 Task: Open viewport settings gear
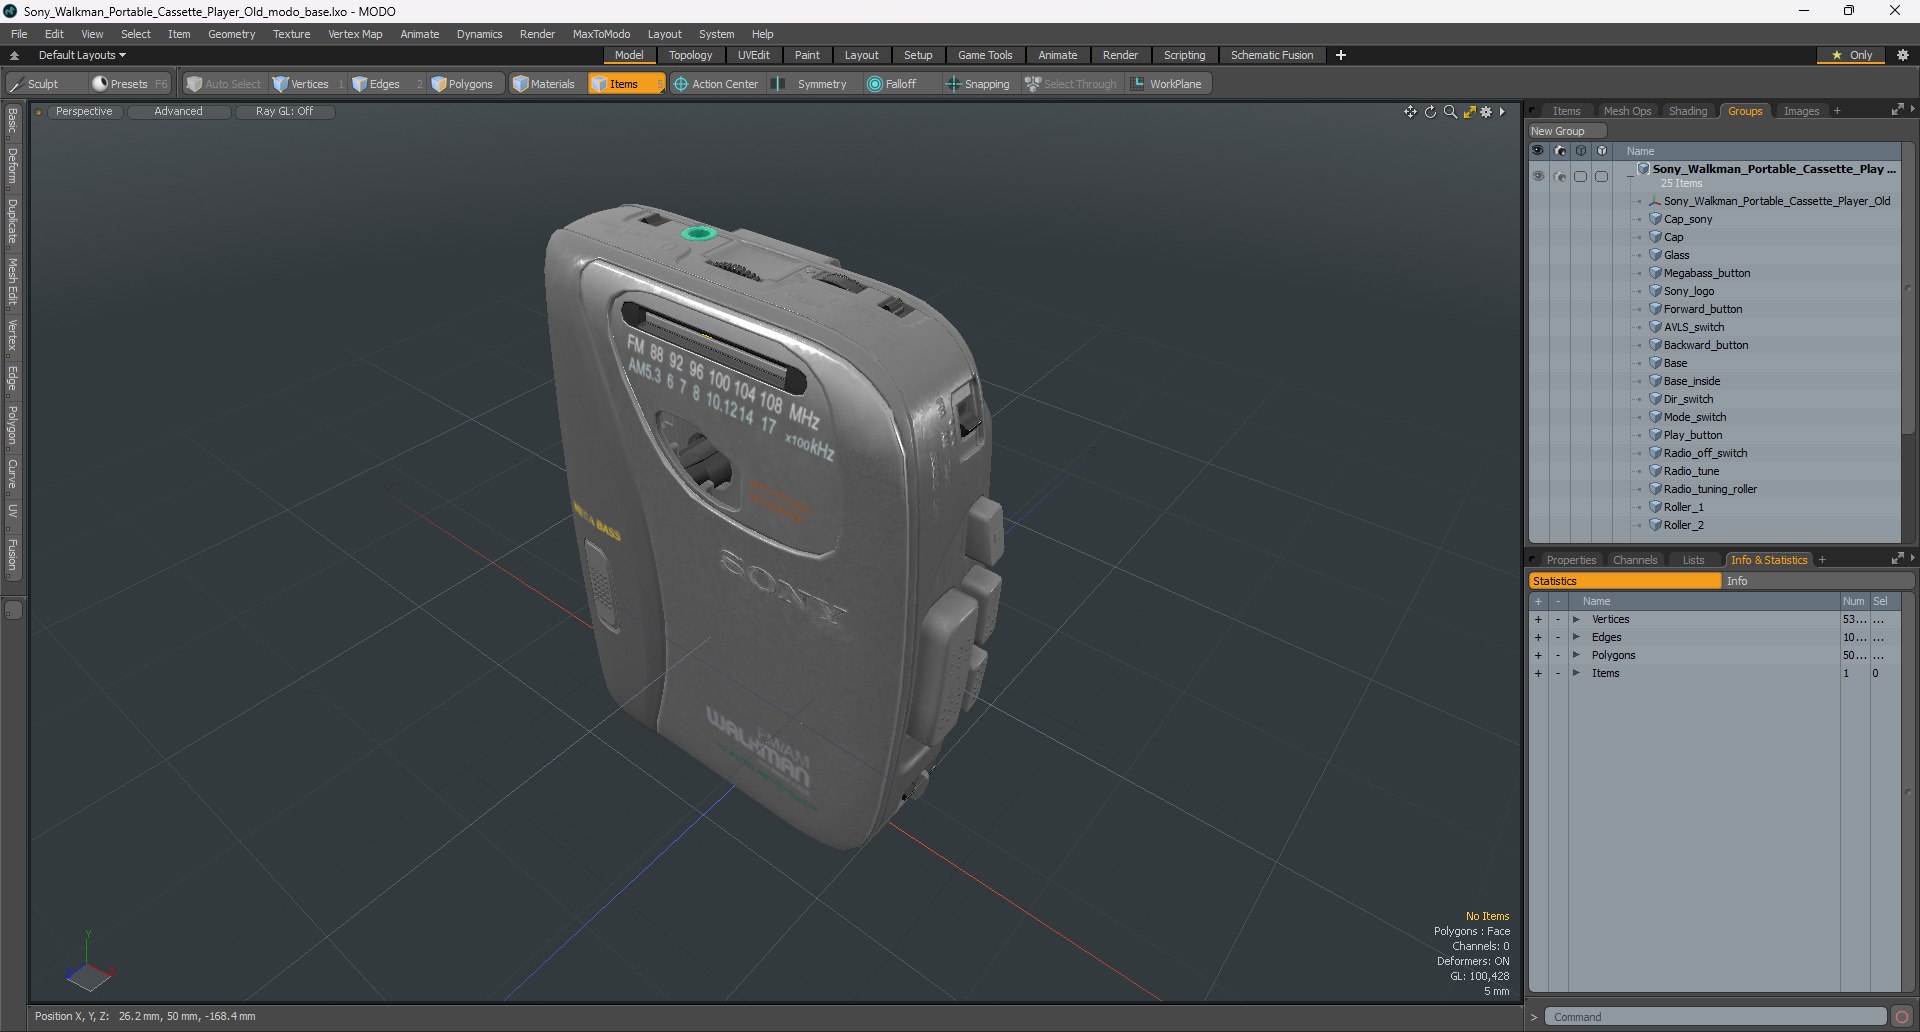coord(1487,112)
